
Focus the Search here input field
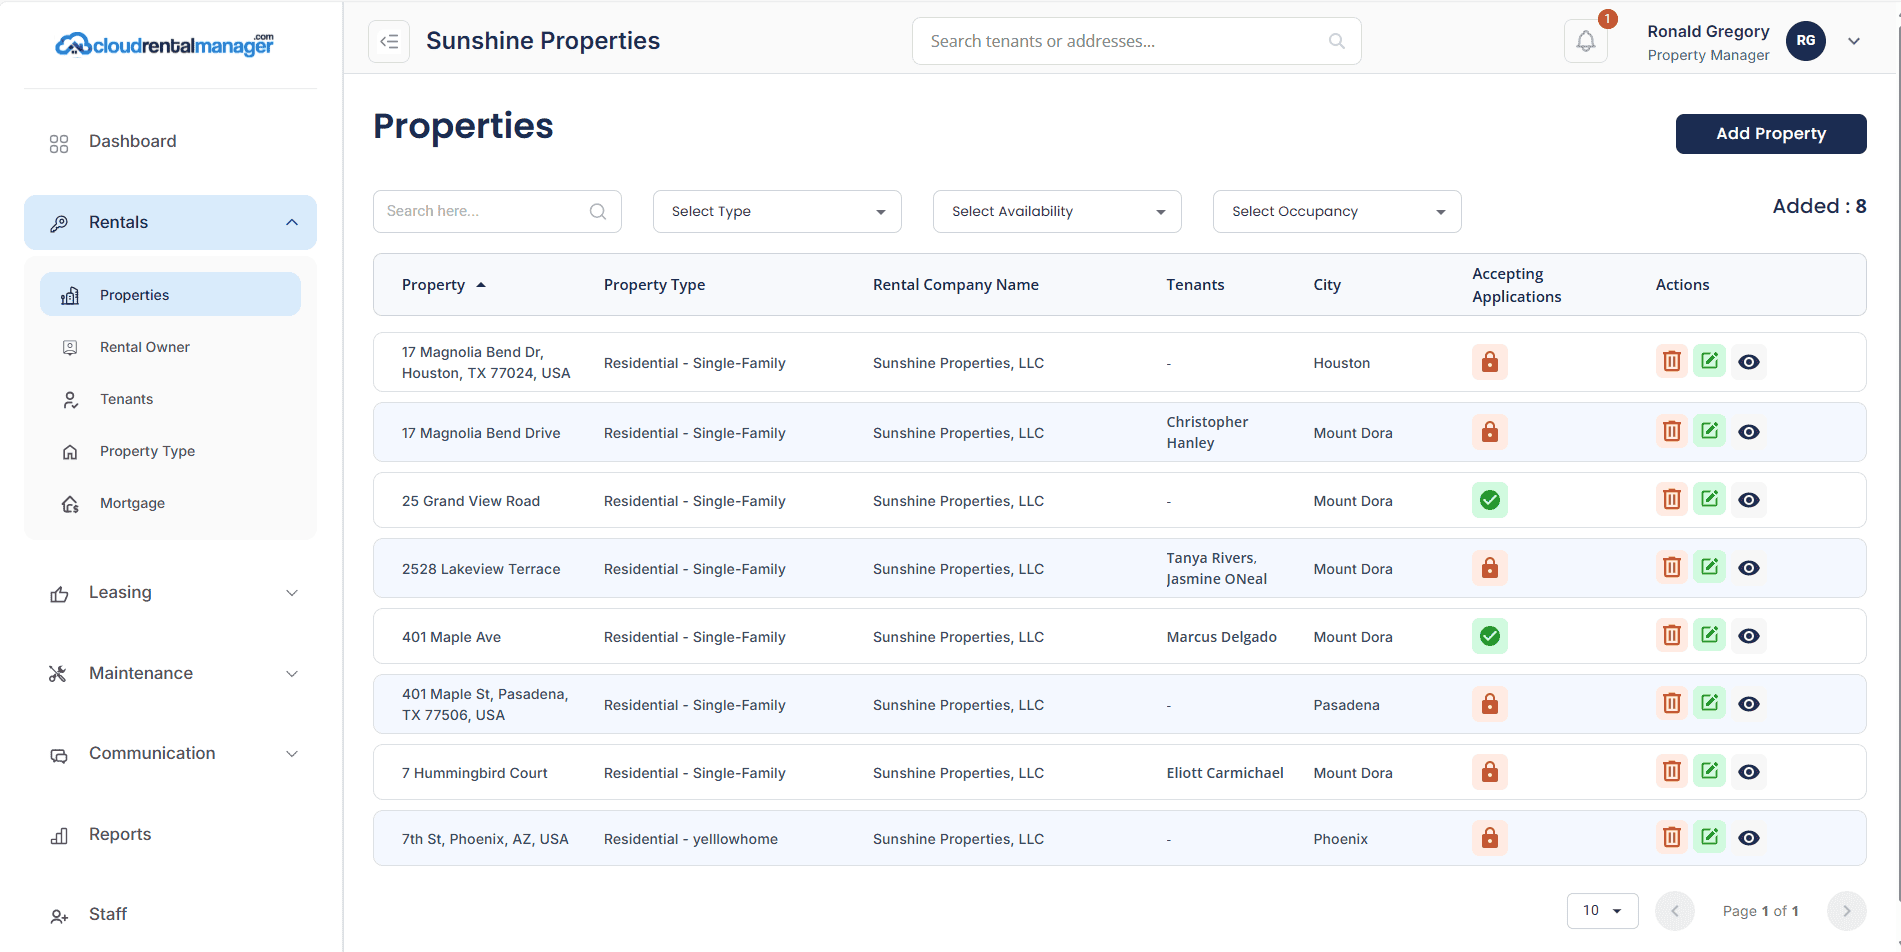click(485, 211)
